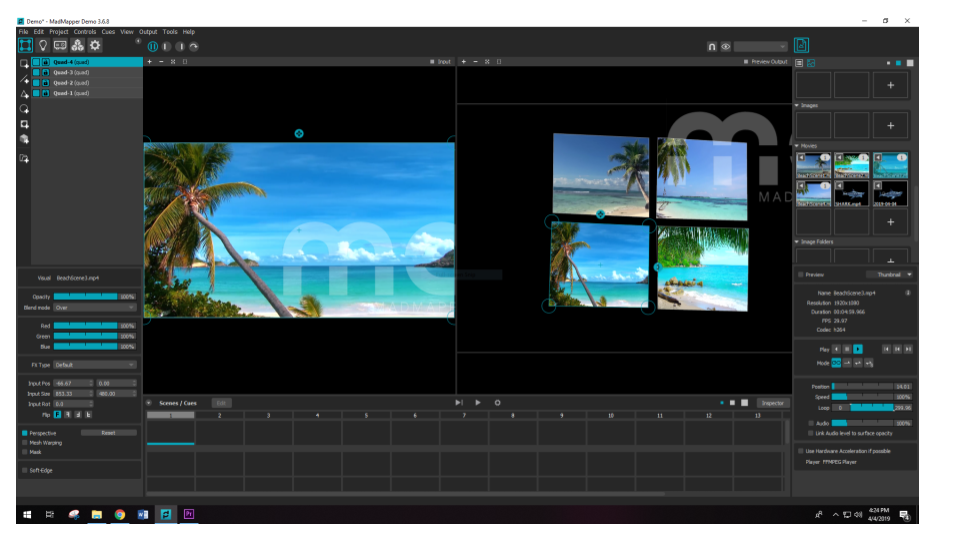Image resolution: width=960 pixels, height=540 pixels.
Task: Click the scenes play button
Action: coord(478,403)
